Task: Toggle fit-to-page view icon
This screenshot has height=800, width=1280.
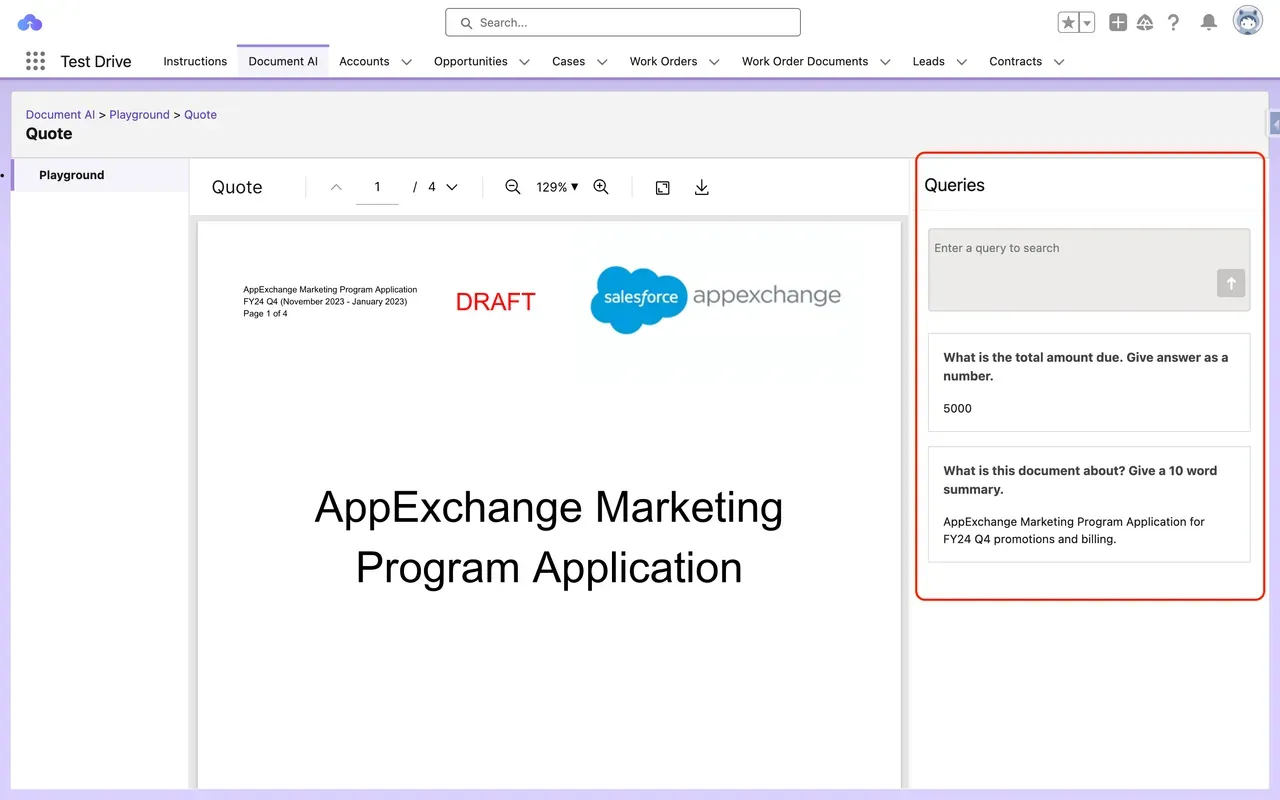Action: (662, 187)
